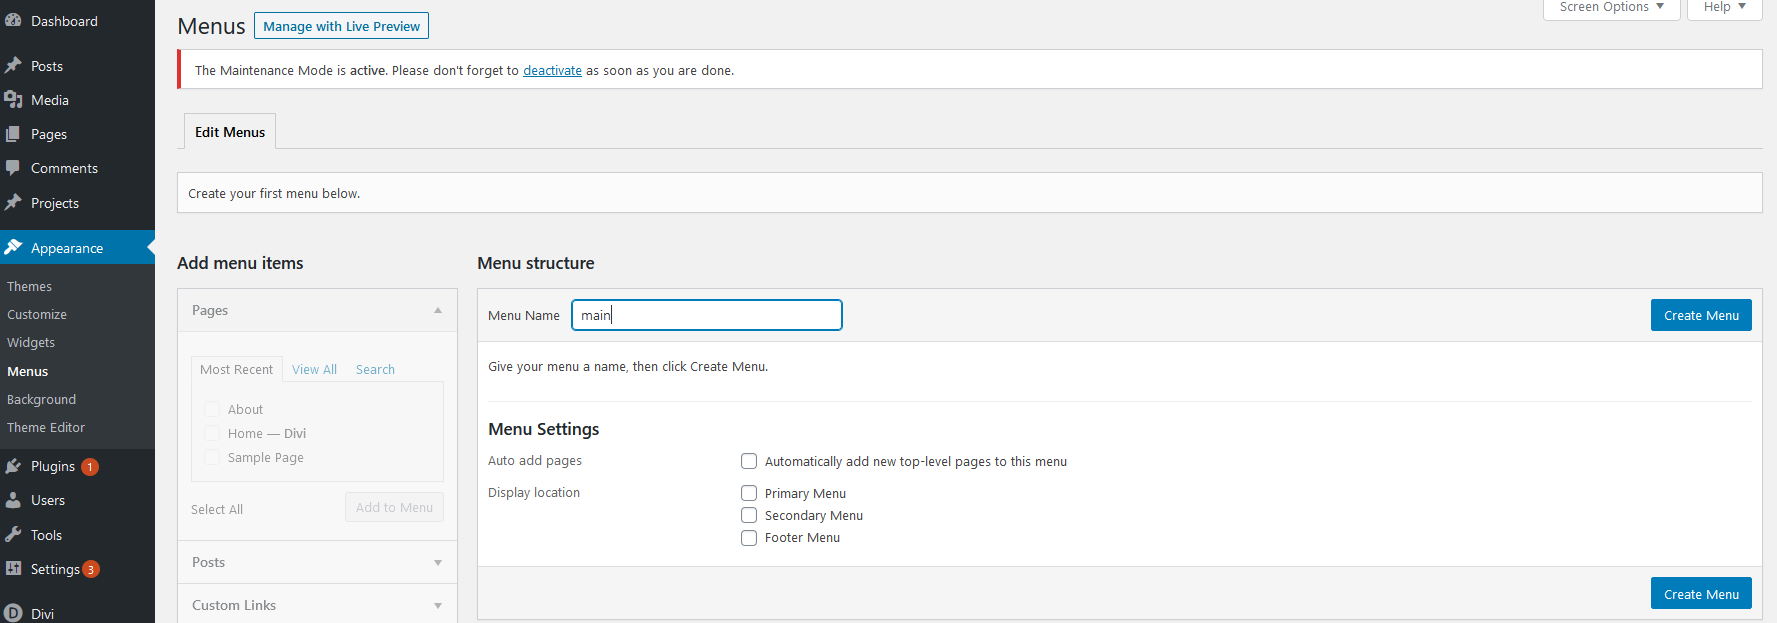This screenshot has width=1777, height=623.
Task: Click the Plugins update count badge
Action: pos(90,467)
